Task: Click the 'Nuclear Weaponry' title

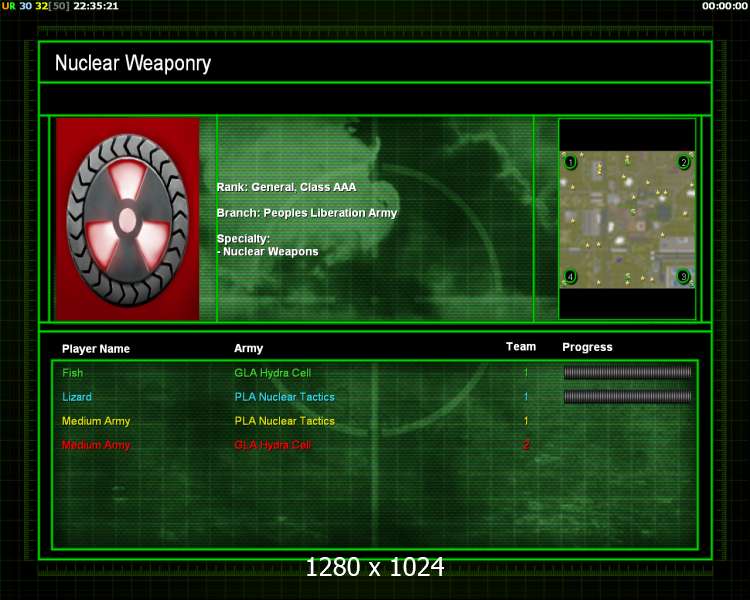Action: pyautogui.click(x=133, y=63)
